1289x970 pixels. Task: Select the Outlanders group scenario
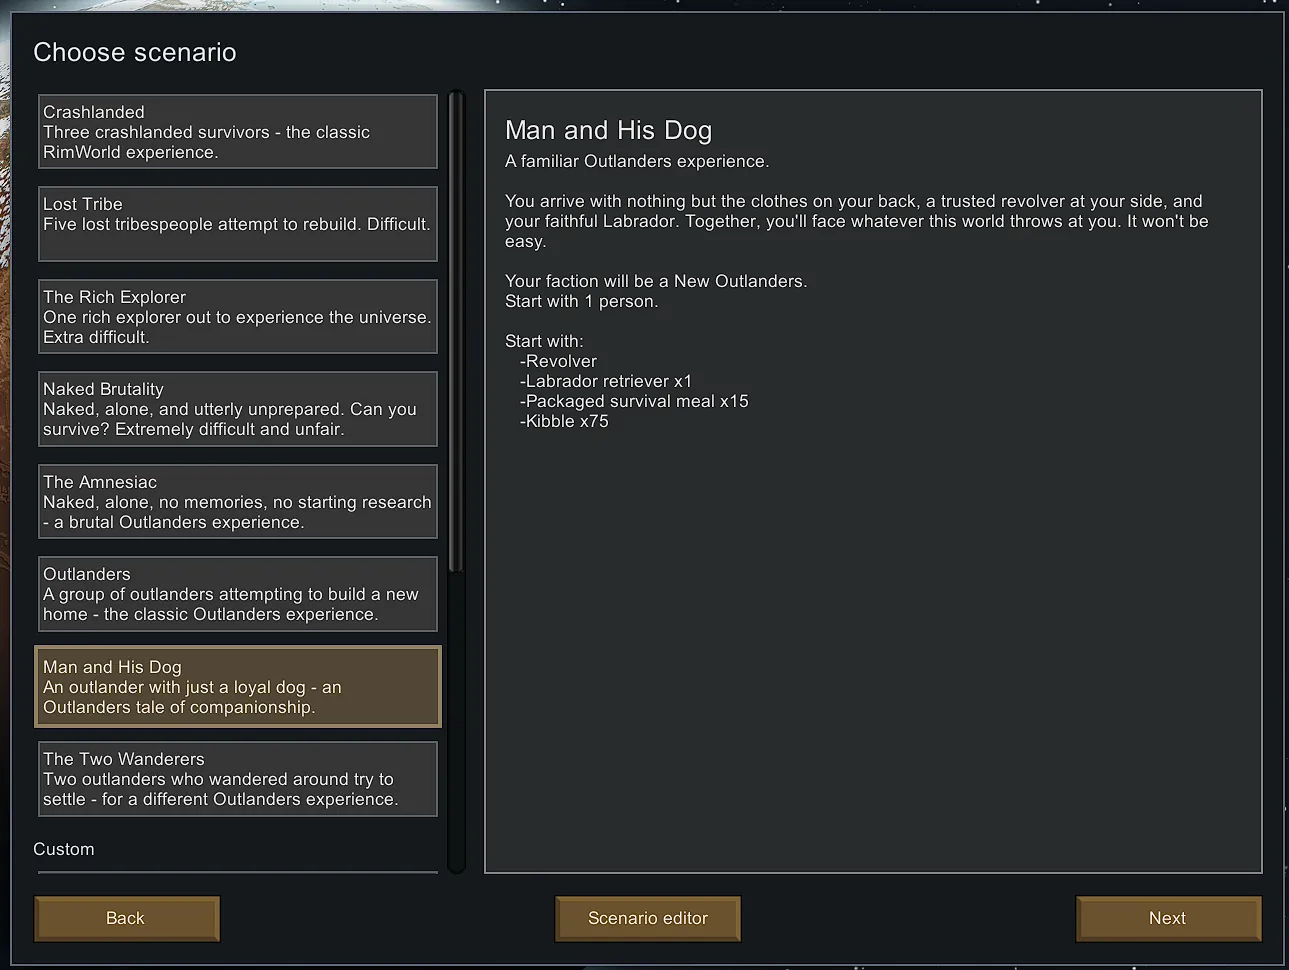pyautogui.click(x=237, y=594)
